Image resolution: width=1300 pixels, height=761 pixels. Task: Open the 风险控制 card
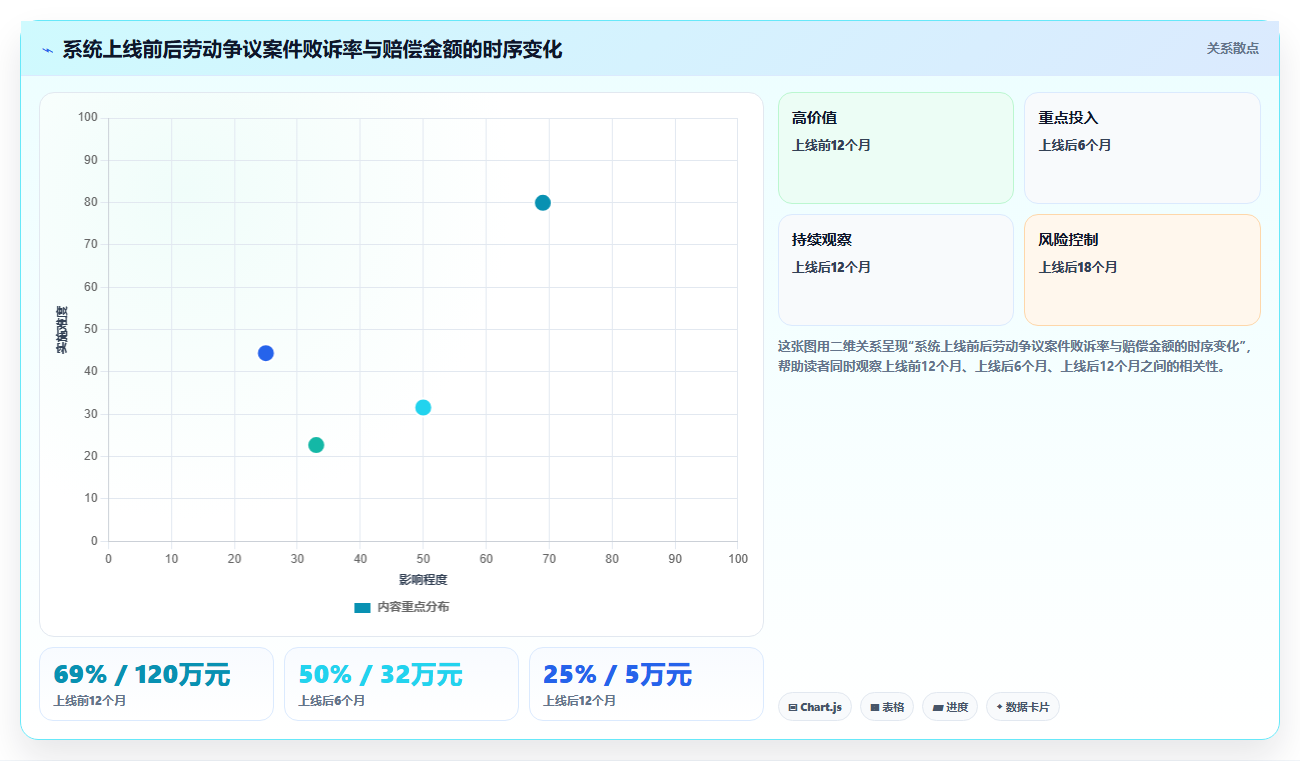pyautogui.click(x=1142, y=270)
